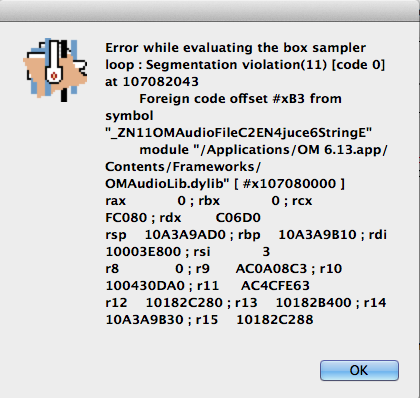
Task: Click the 'Contents/Frameworks/' path text
Action: coord(183,167)
